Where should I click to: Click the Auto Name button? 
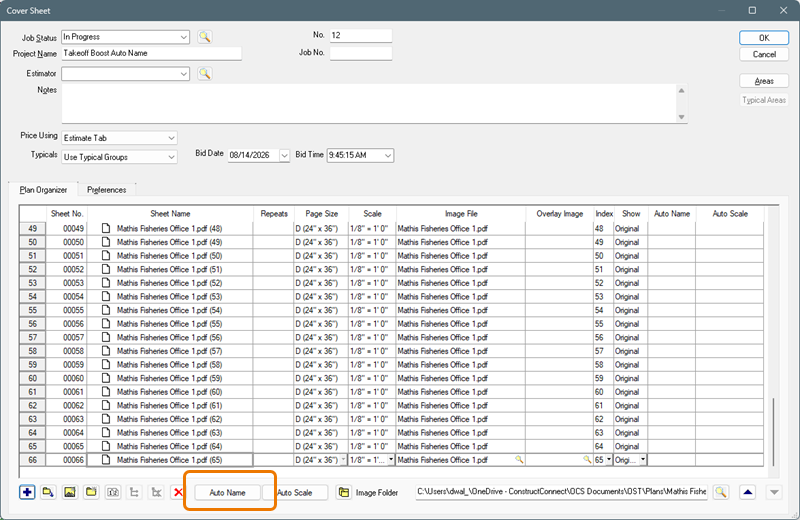(x=228, y=492)
